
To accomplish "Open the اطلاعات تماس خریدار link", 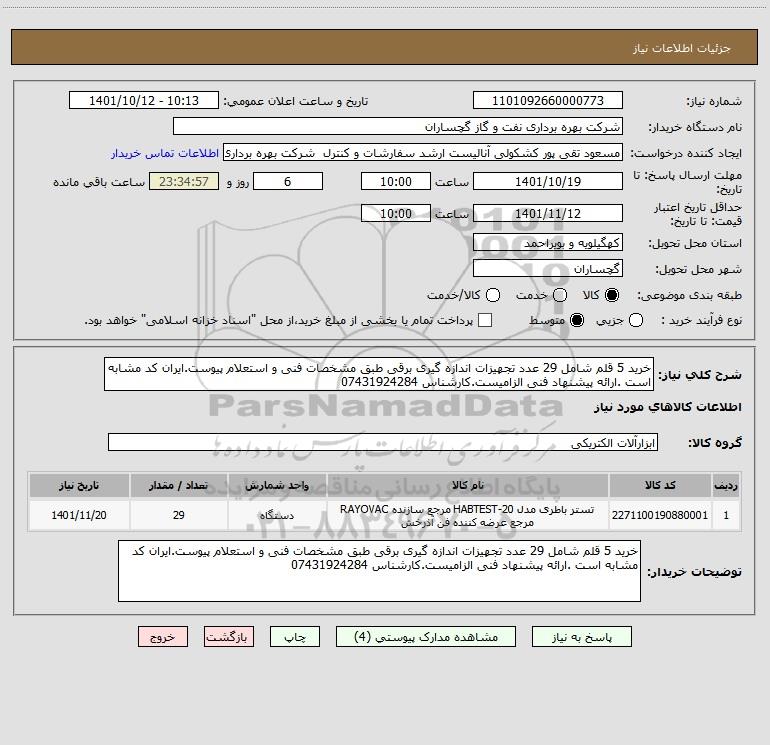I will pyautogui.click(x=165, y=153).
